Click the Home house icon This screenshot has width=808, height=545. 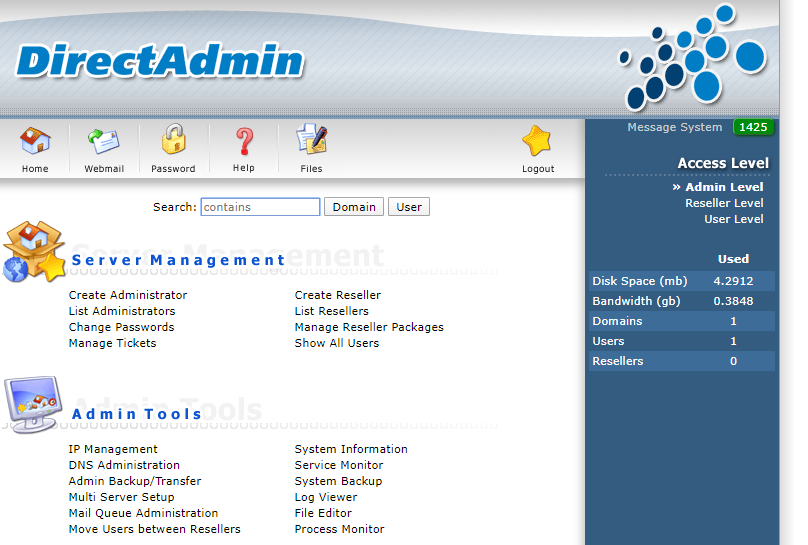[x=35, y=141]
